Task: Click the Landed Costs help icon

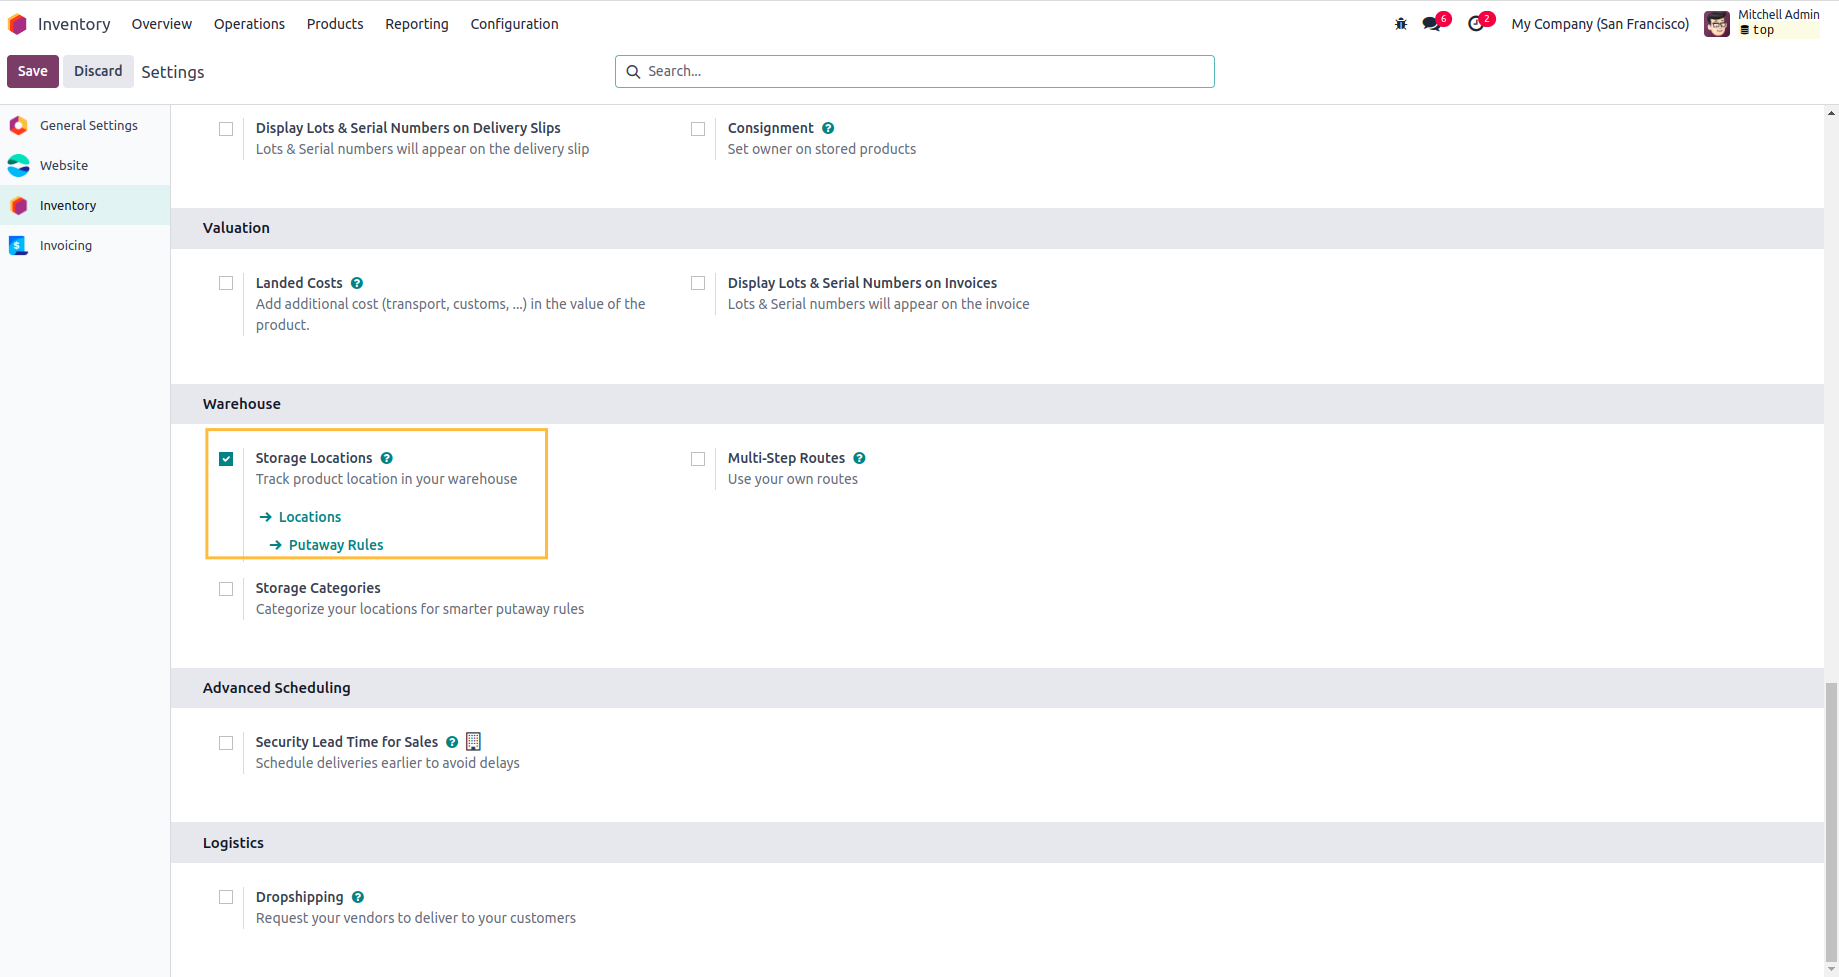Action: 357,283
